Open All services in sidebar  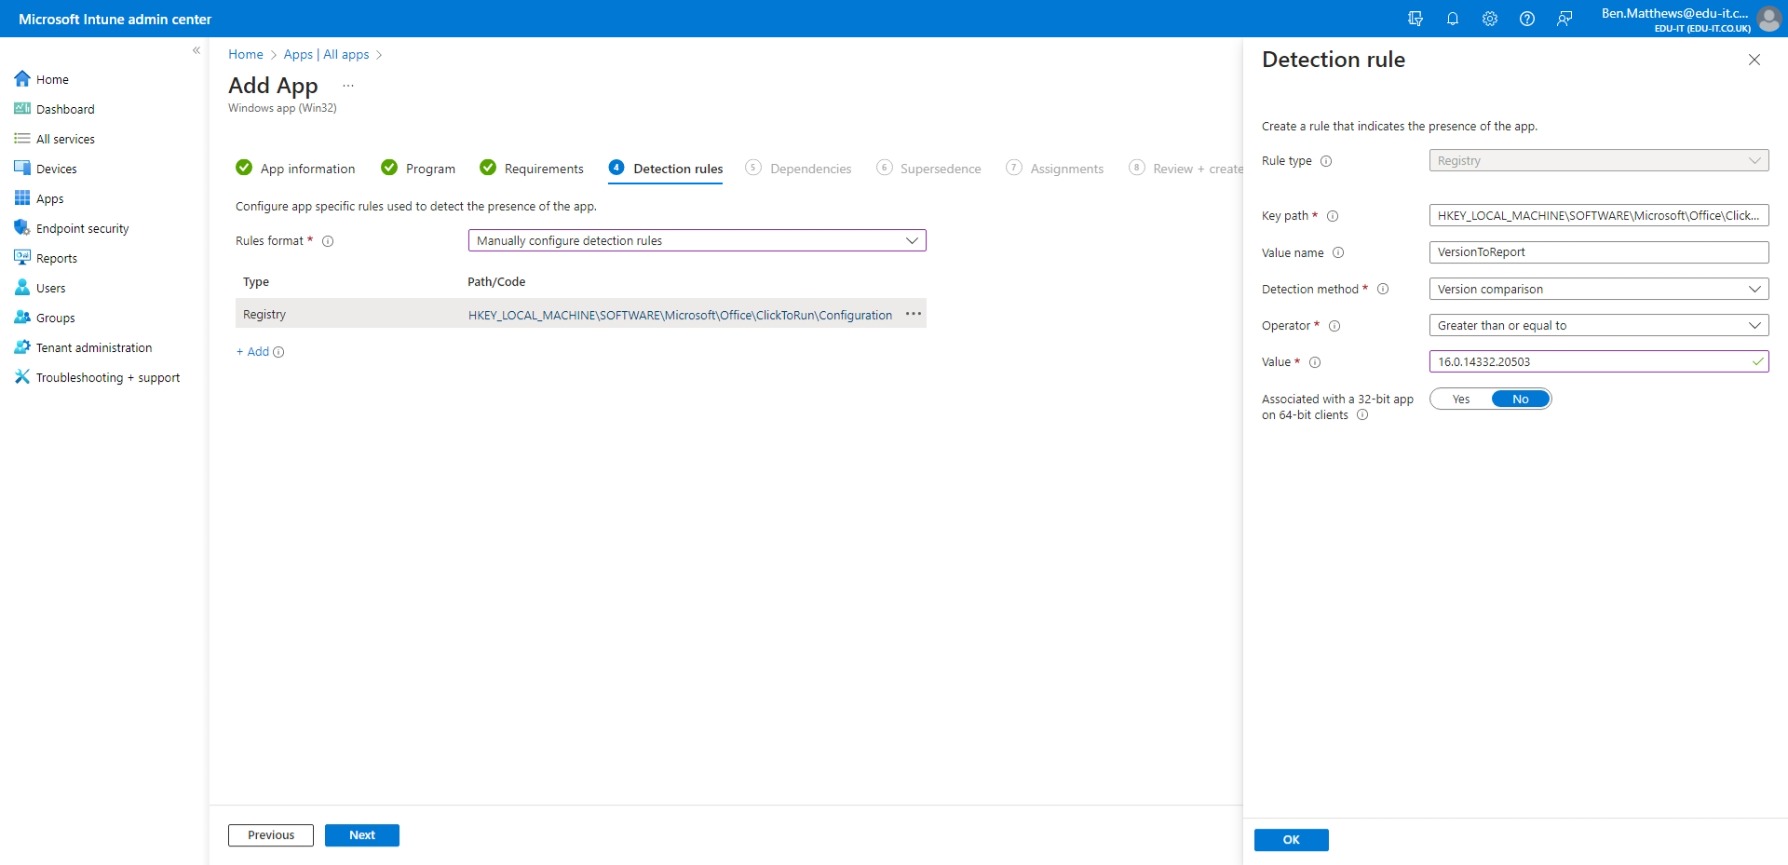[x=65, y=139]
